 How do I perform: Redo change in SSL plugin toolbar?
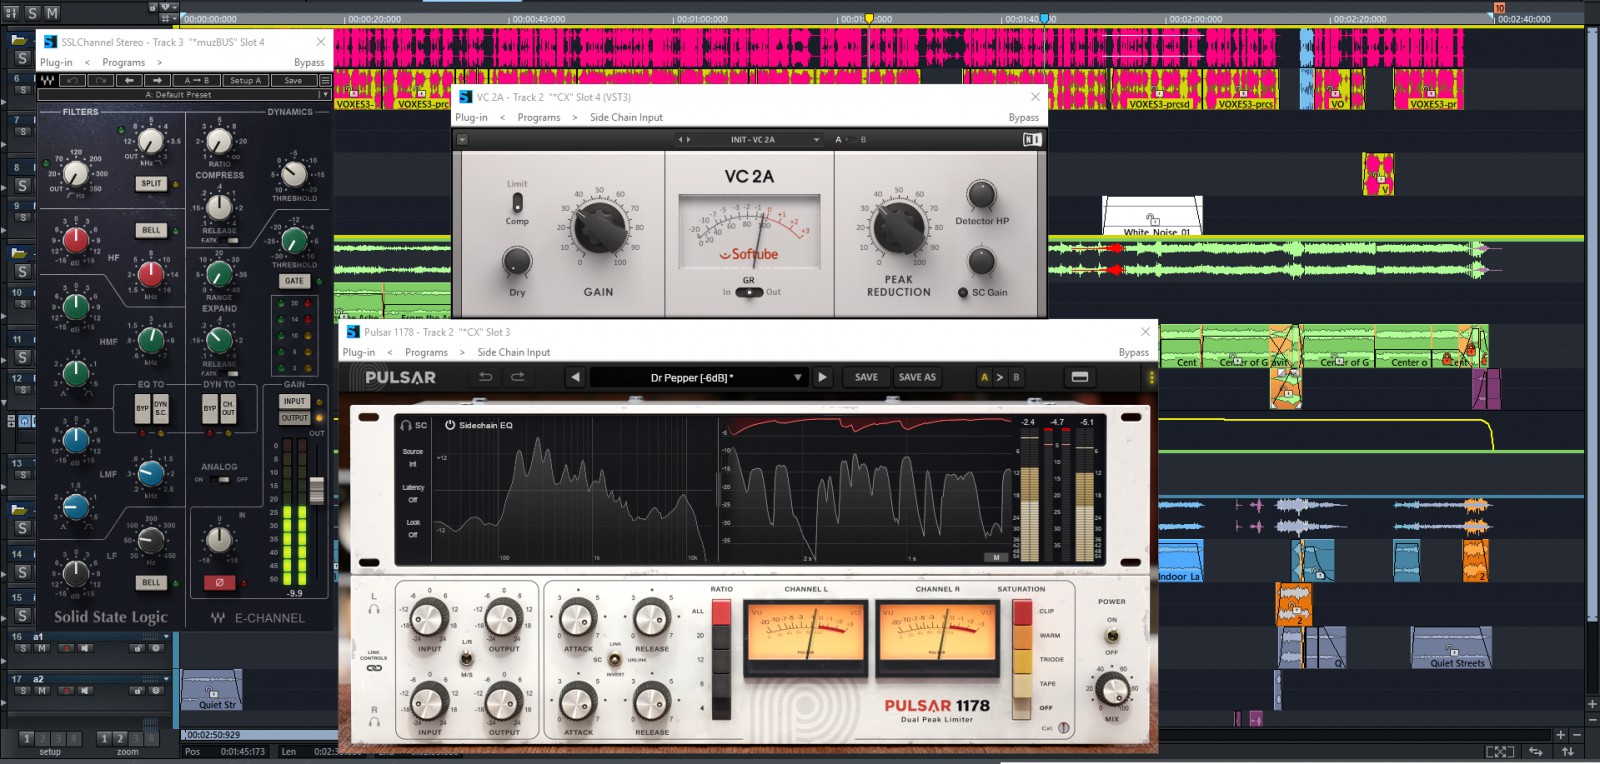[101, 80]
